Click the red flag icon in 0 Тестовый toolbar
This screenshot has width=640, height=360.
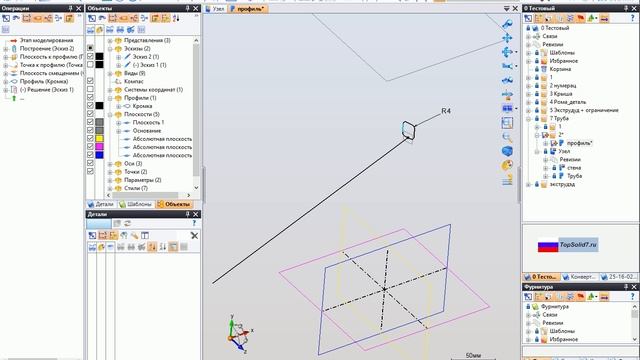click(x=580, y=18)
